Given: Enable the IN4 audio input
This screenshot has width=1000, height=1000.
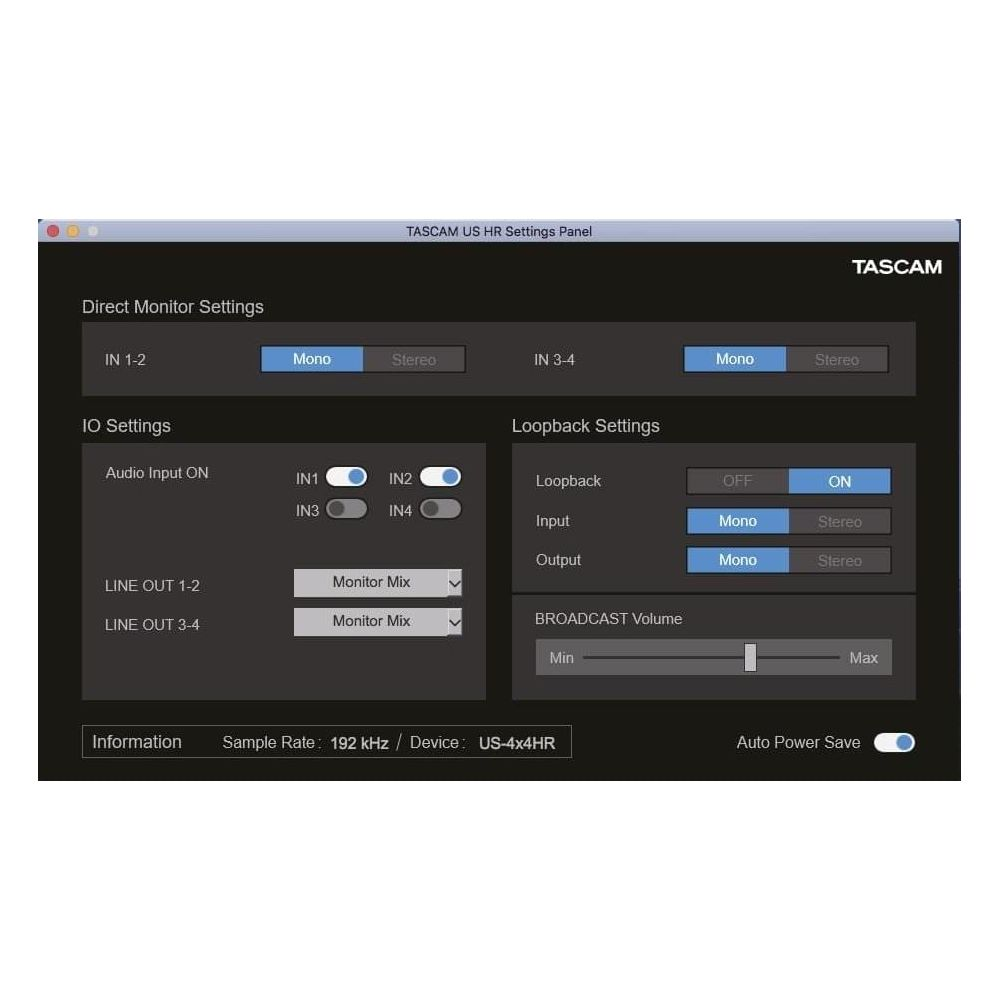Looking at the screenshot, I should [441, 509].
